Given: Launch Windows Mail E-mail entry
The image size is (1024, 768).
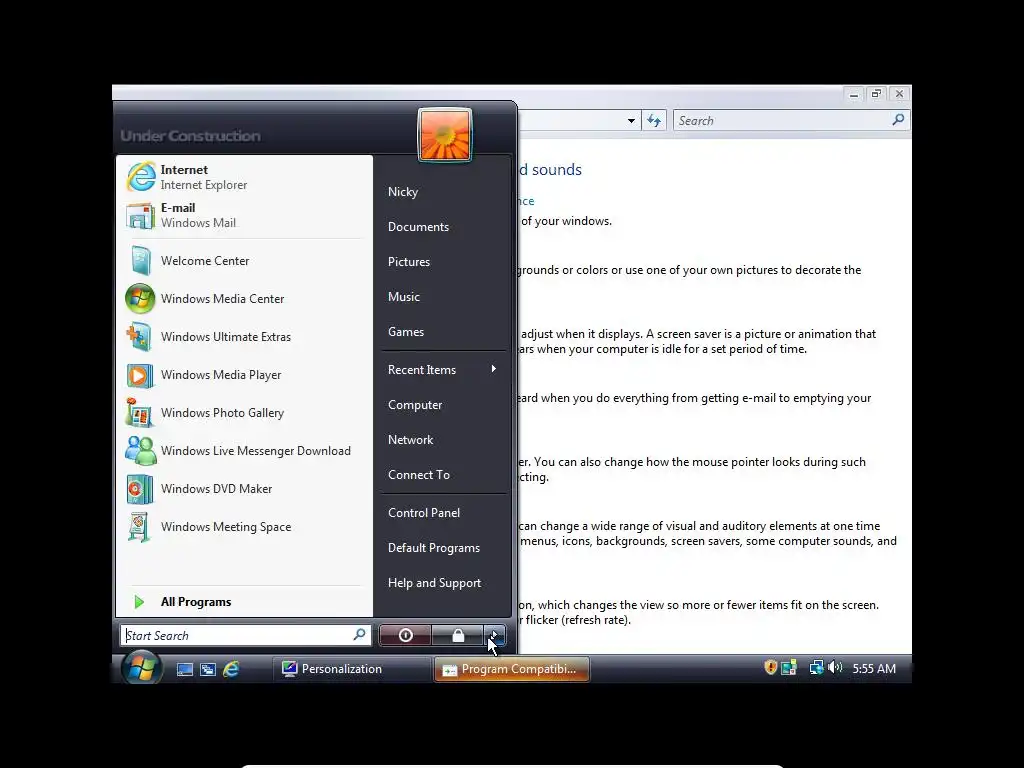Looking at the screenshot, I should point(242,216).
